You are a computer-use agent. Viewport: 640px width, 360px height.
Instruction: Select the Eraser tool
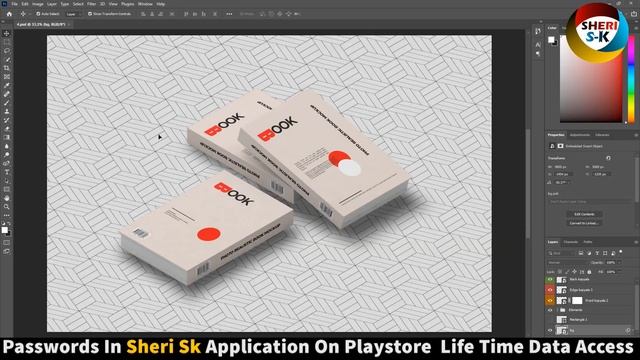(x=7, y=129)
